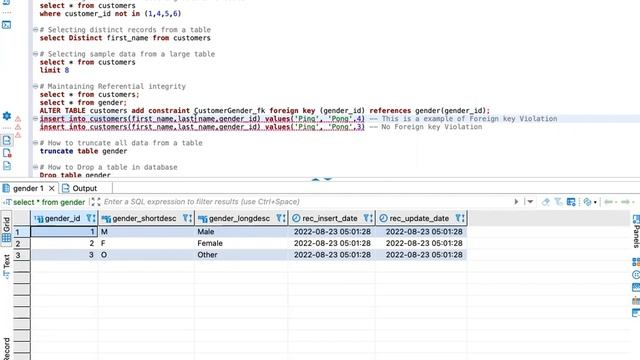Open filter history dropdown arrow
The width and height of the screenshot is (640, 360).
coord(530,202)
